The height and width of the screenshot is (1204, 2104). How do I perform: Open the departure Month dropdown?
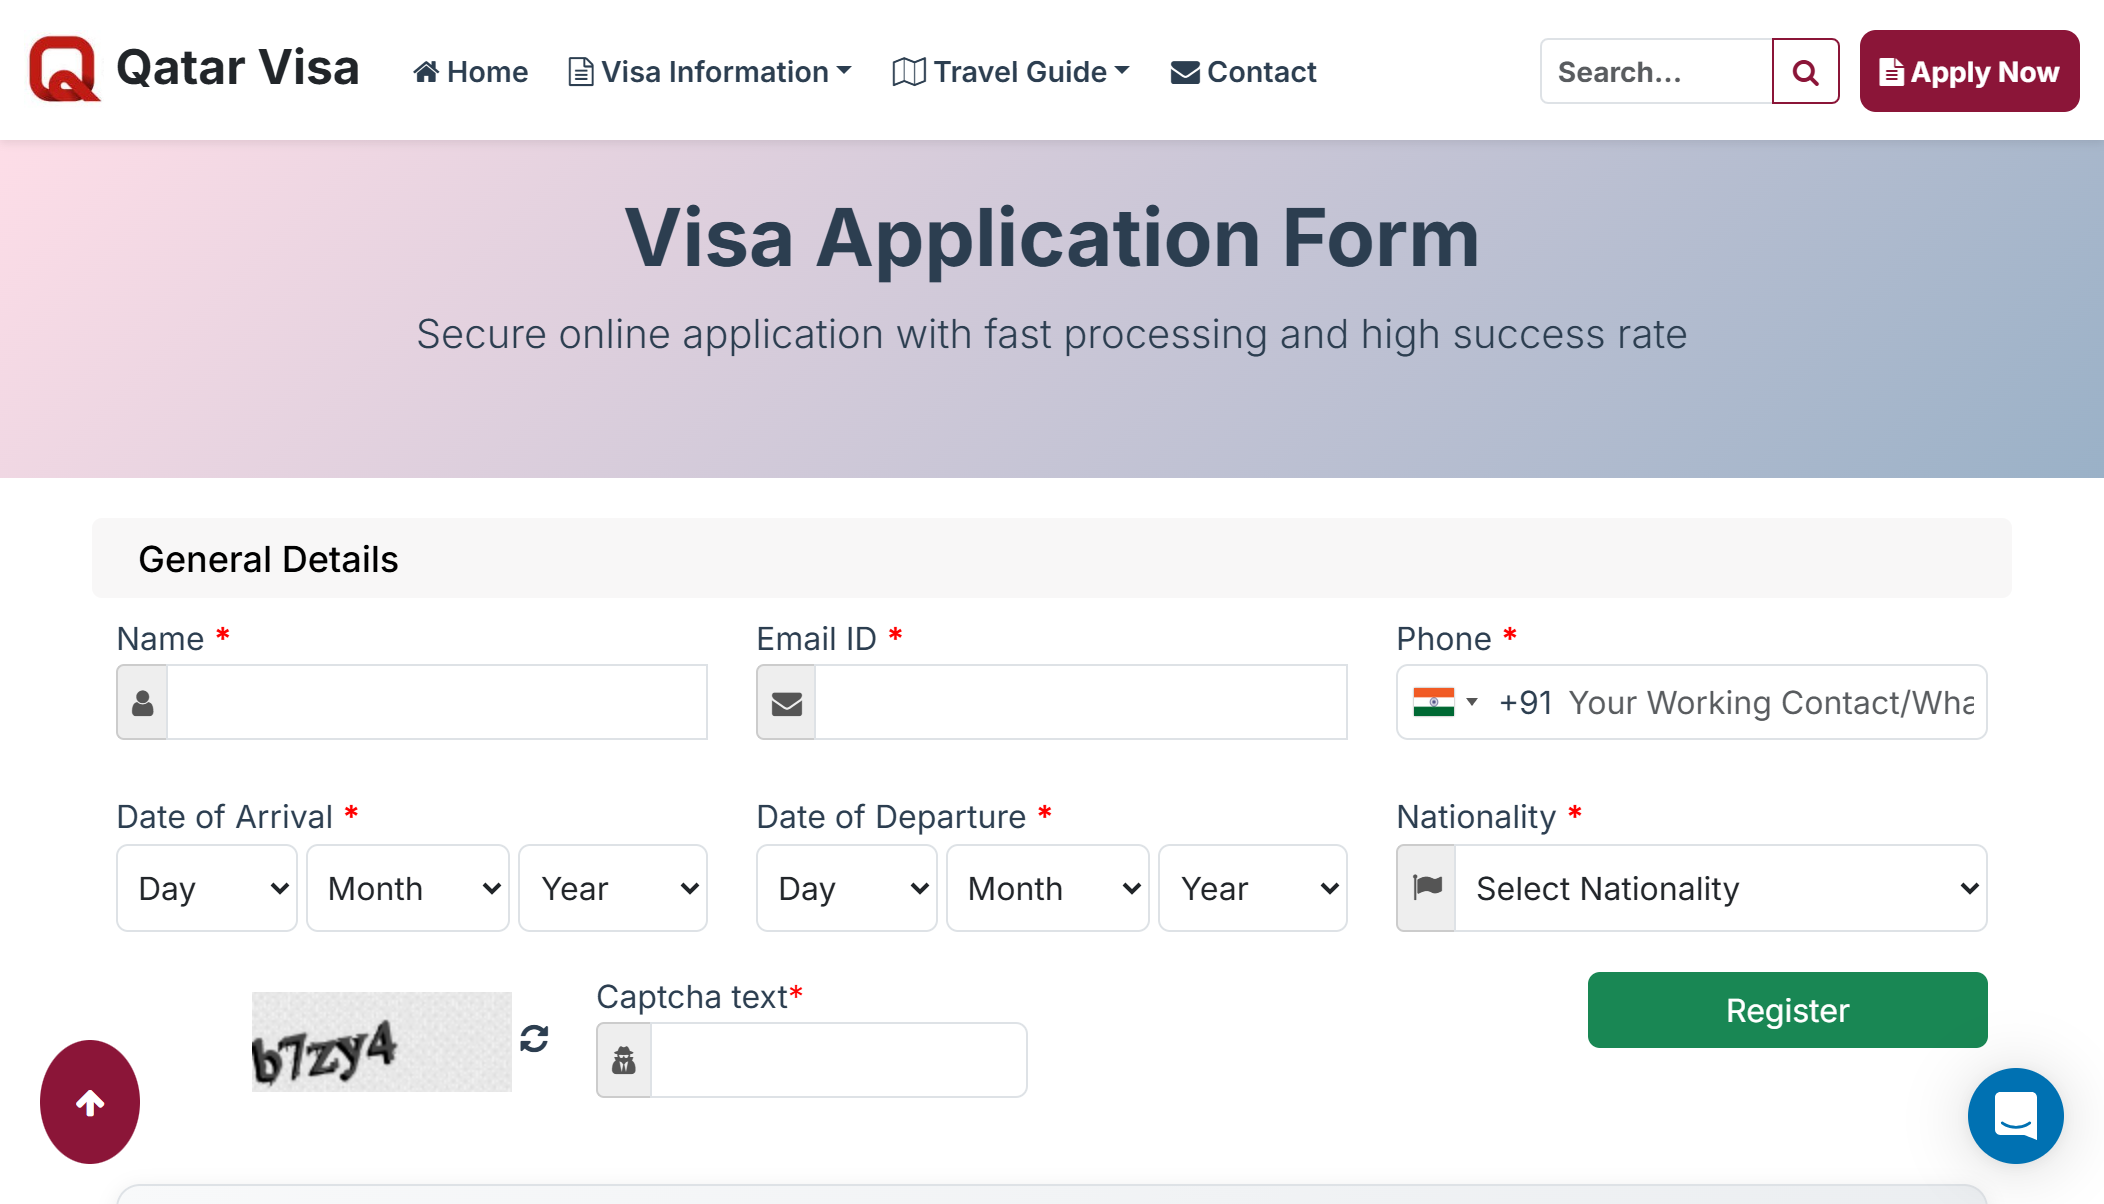(x=1048, y=888)
